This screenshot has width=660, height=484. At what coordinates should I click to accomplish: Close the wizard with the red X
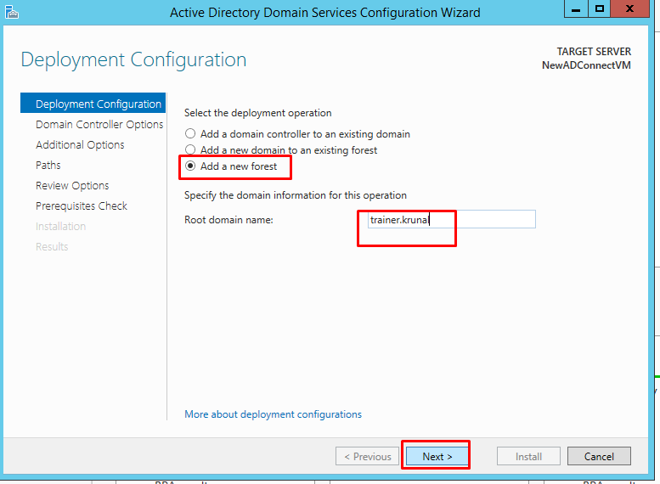[636, 10]
